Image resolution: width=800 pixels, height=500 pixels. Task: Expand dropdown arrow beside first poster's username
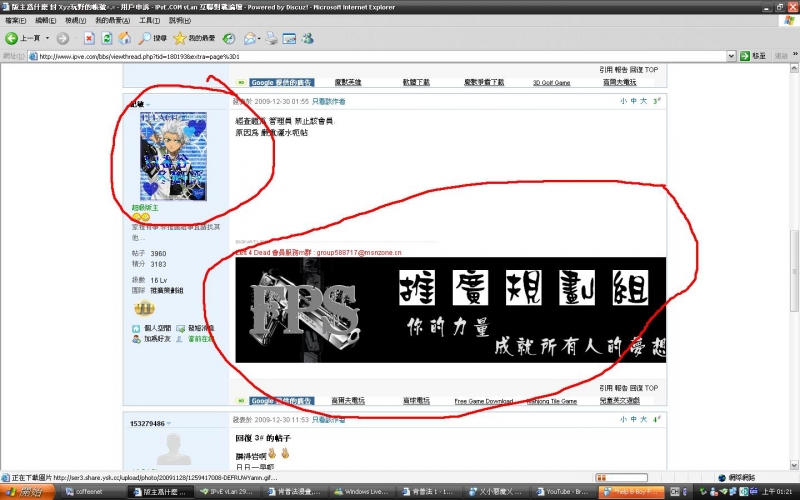click(x=148, y=105)
